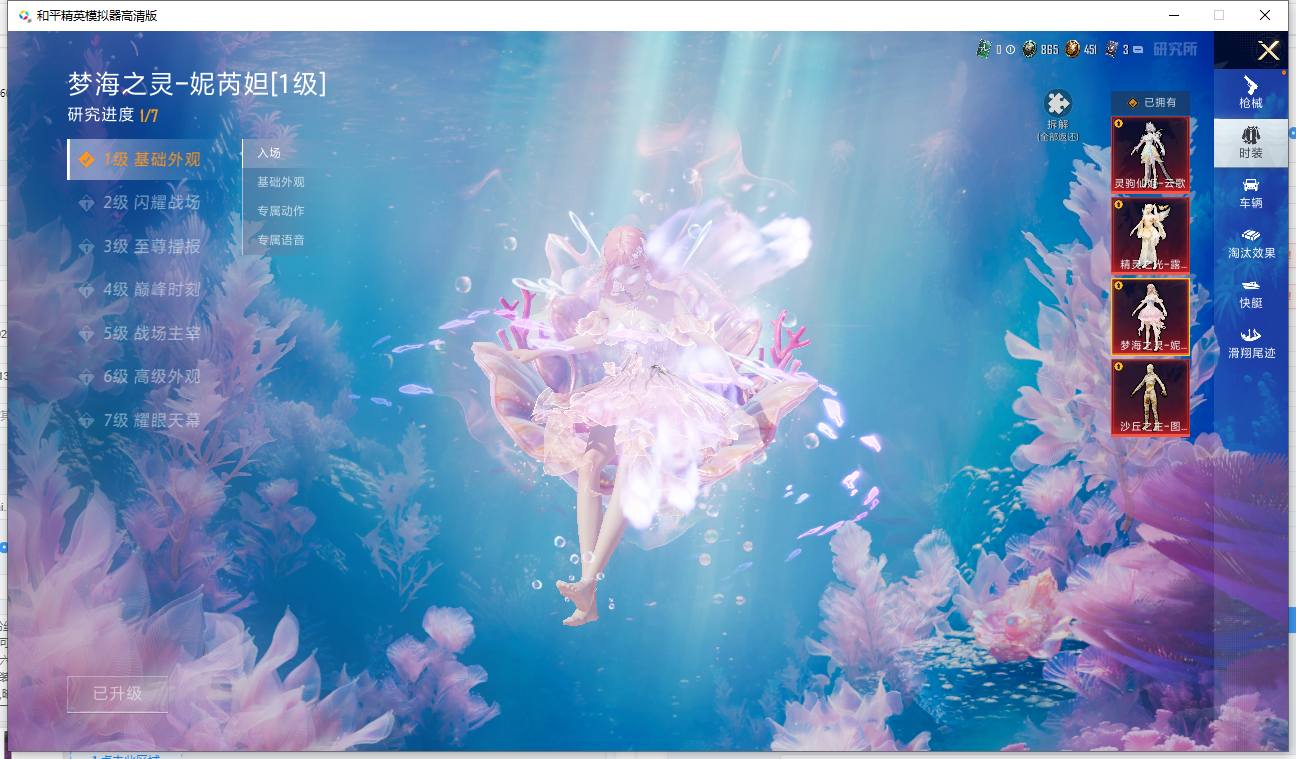
Task: Click the currency icon next to 865
Action: 1029,49
